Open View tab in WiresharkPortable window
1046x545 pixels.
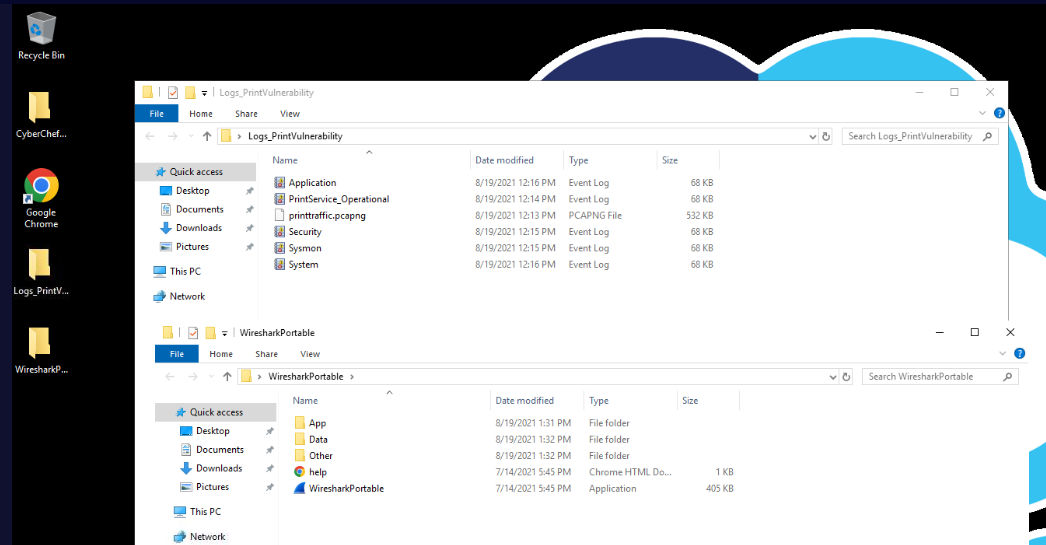(310, 354)
